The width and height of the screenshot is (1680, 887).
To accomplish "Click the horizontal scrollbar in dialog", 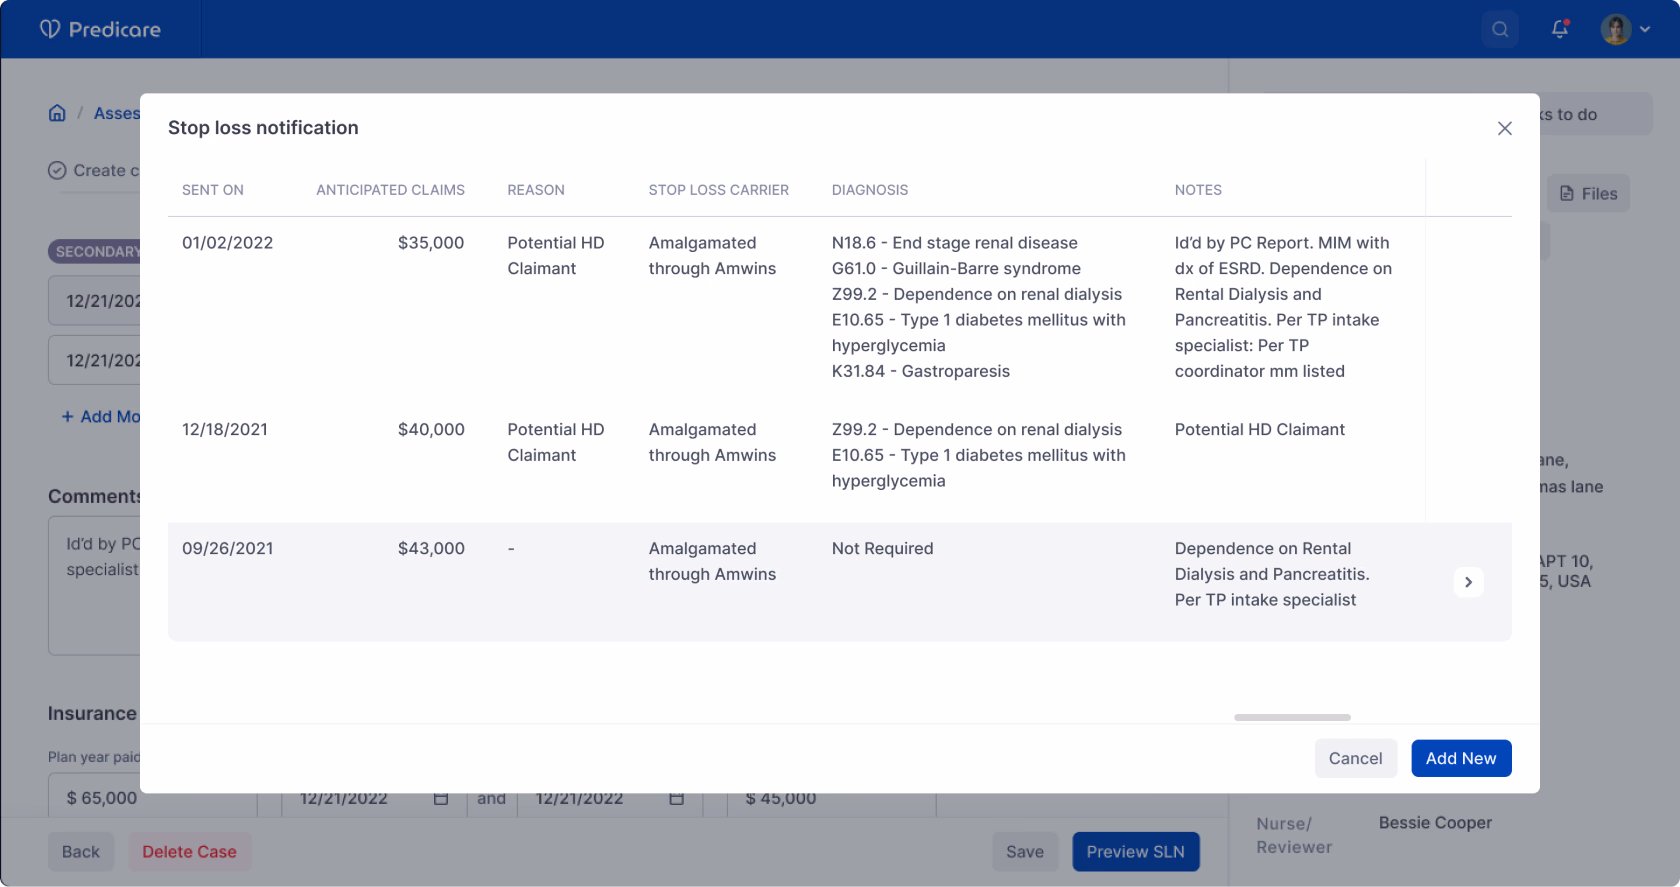I will click(x=1292, y=717).
